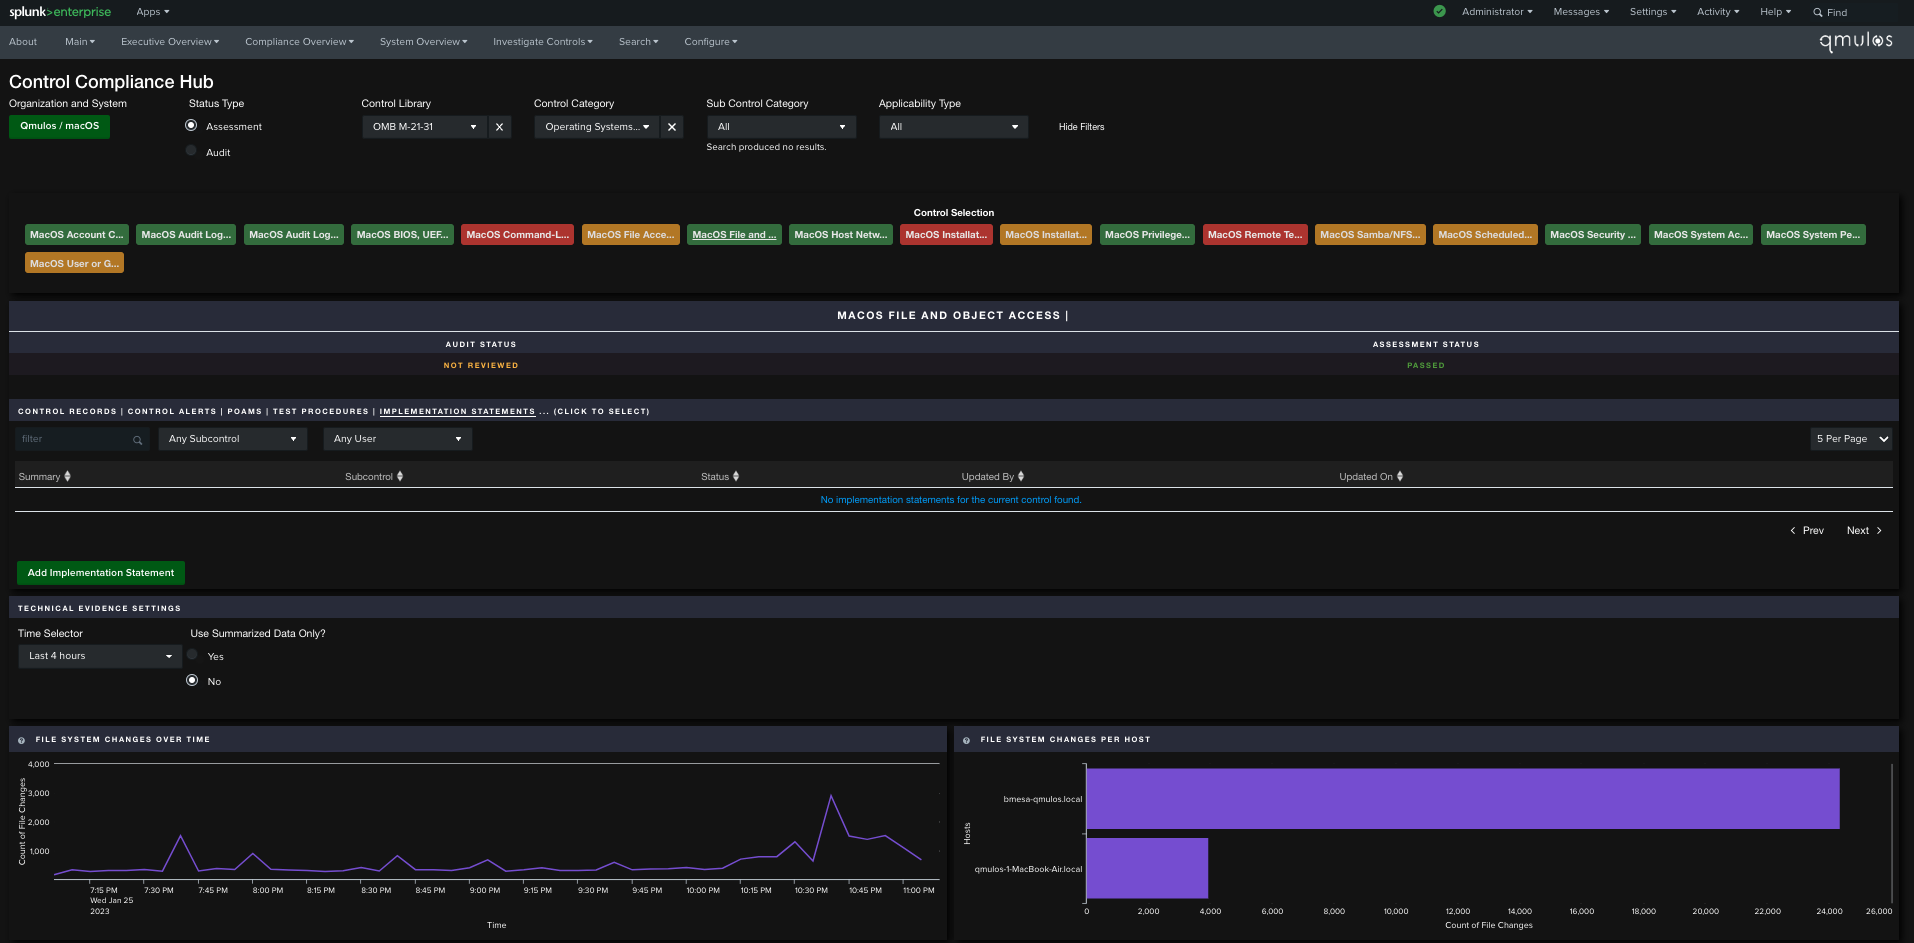Go to Next page of statements
The width and height of the screenshot is (1914, 943).
pos(1864,531)
